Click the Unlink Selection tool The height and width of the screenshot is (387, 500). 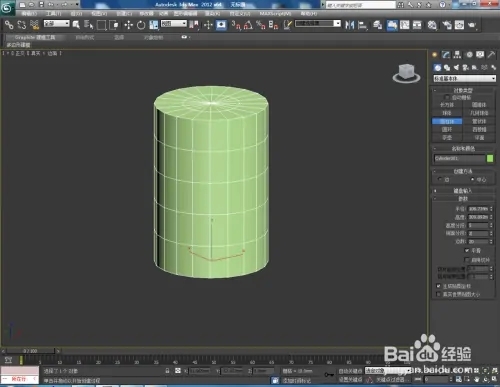(x=22, y=25)
